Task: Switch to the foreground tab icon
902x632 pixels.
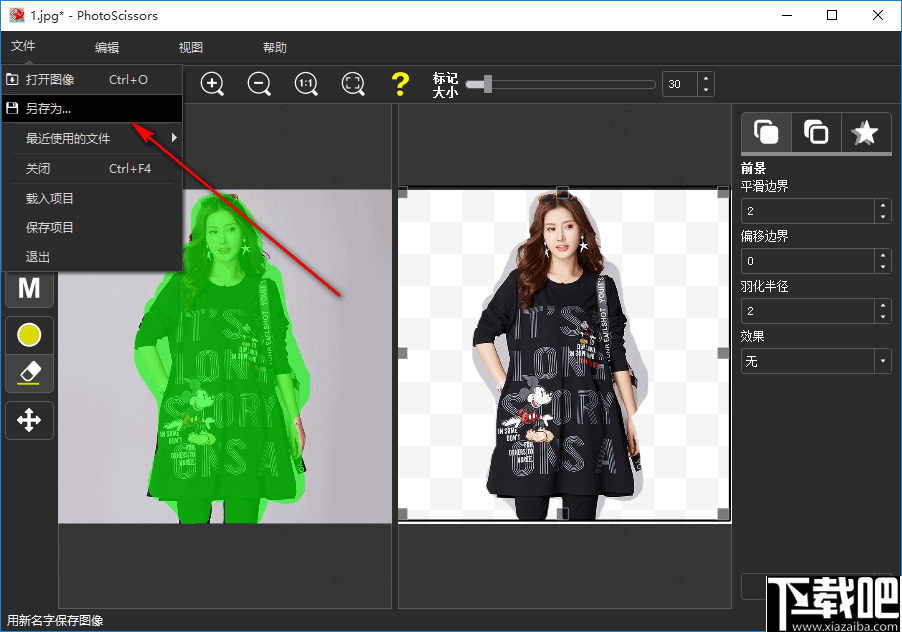Action: [x=766, y=132]
